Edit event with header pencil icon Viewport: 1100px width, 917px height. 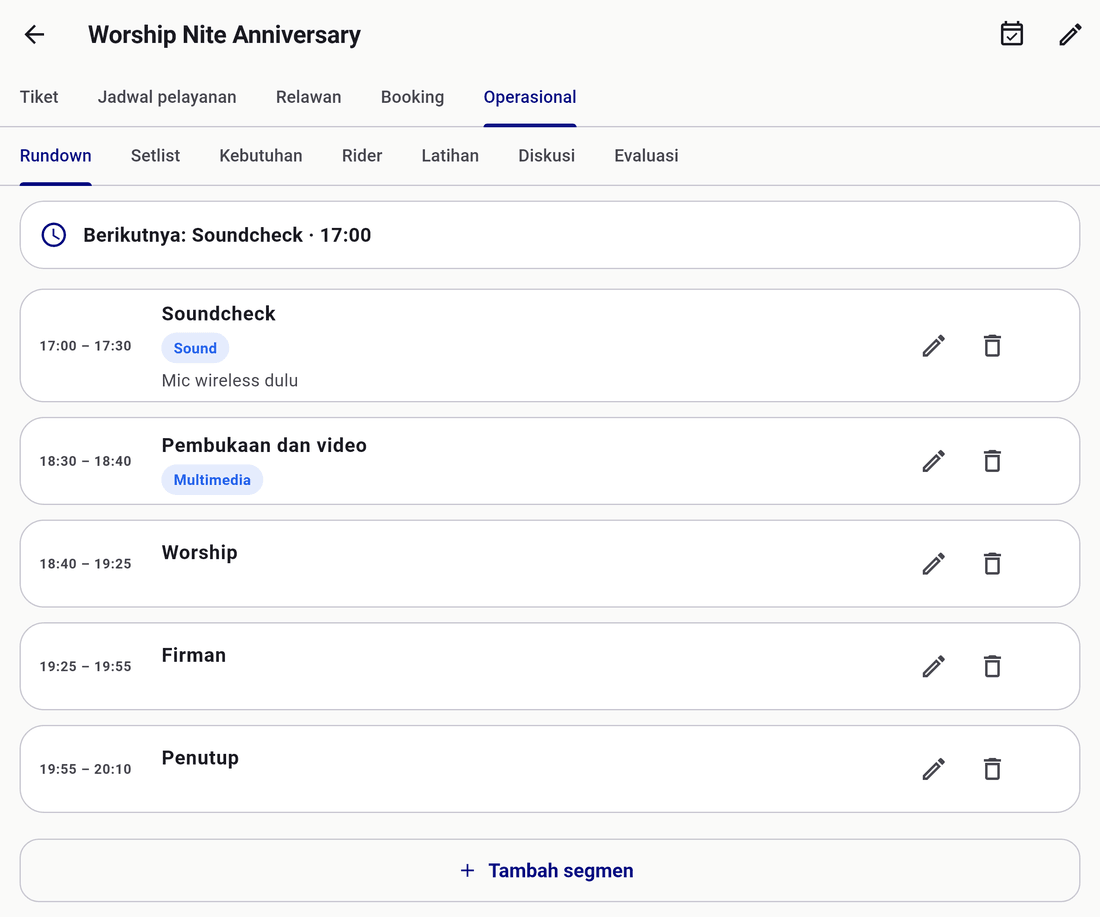1071,34
